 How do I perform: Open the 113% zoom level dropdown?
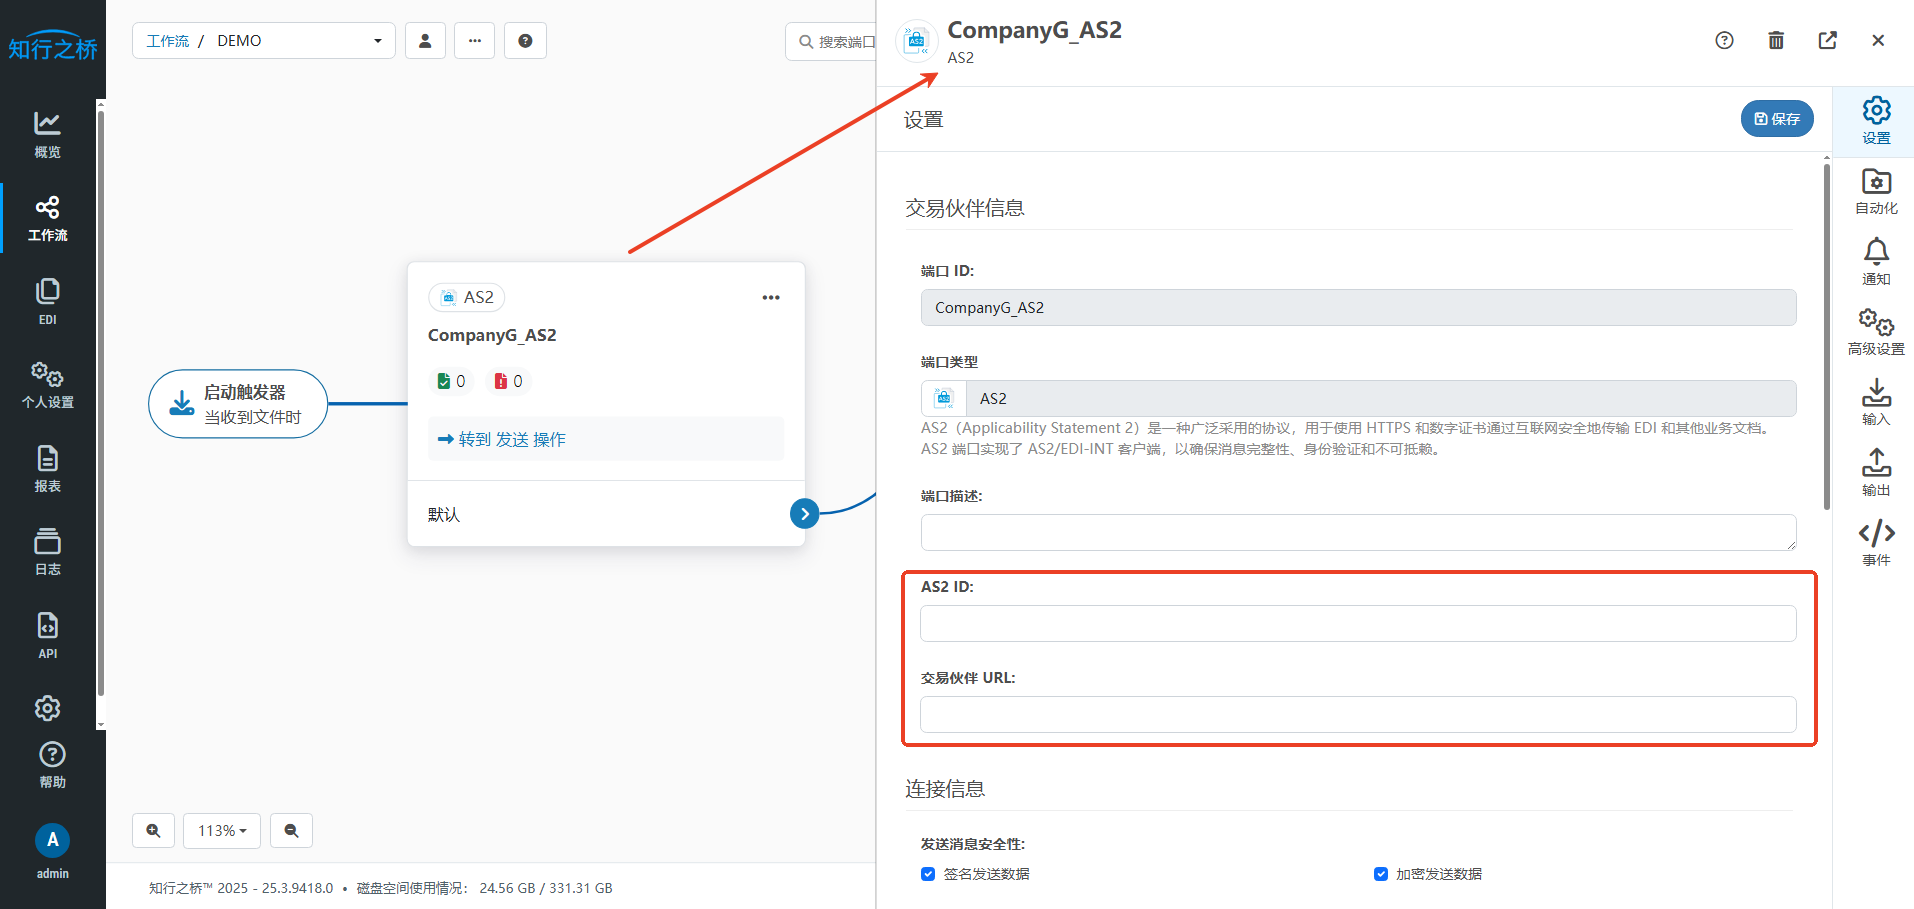[221, 830]
